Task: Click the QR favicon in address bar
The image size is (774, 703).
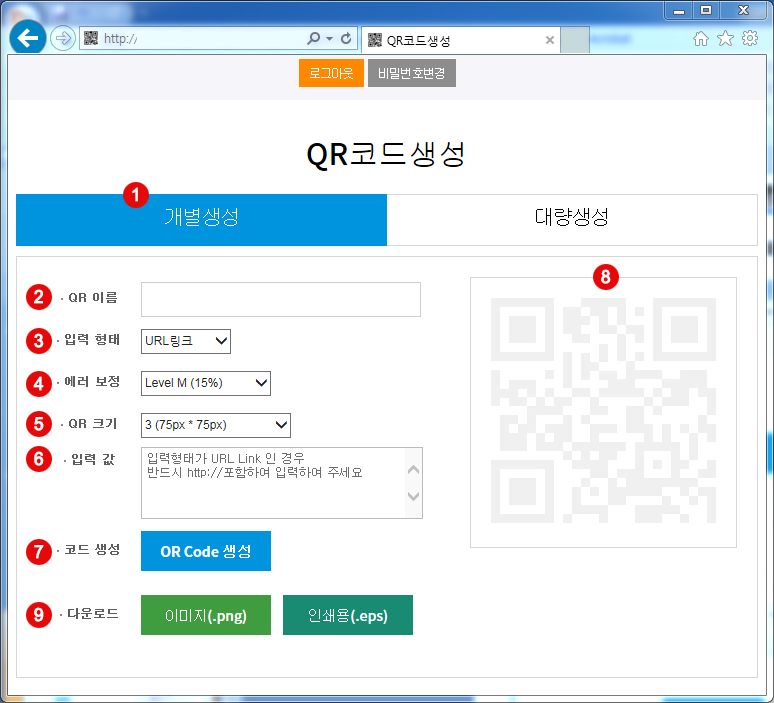Action: 91,38
